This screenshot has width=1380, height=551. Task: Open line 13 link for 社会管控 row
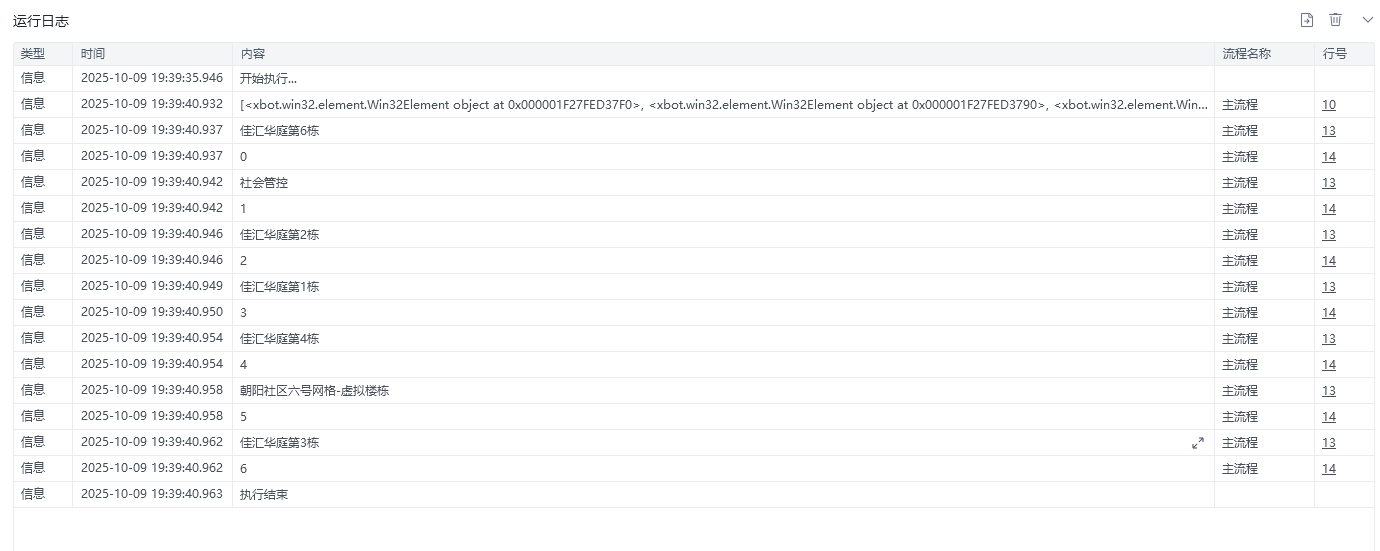[x=1329, y=183]
